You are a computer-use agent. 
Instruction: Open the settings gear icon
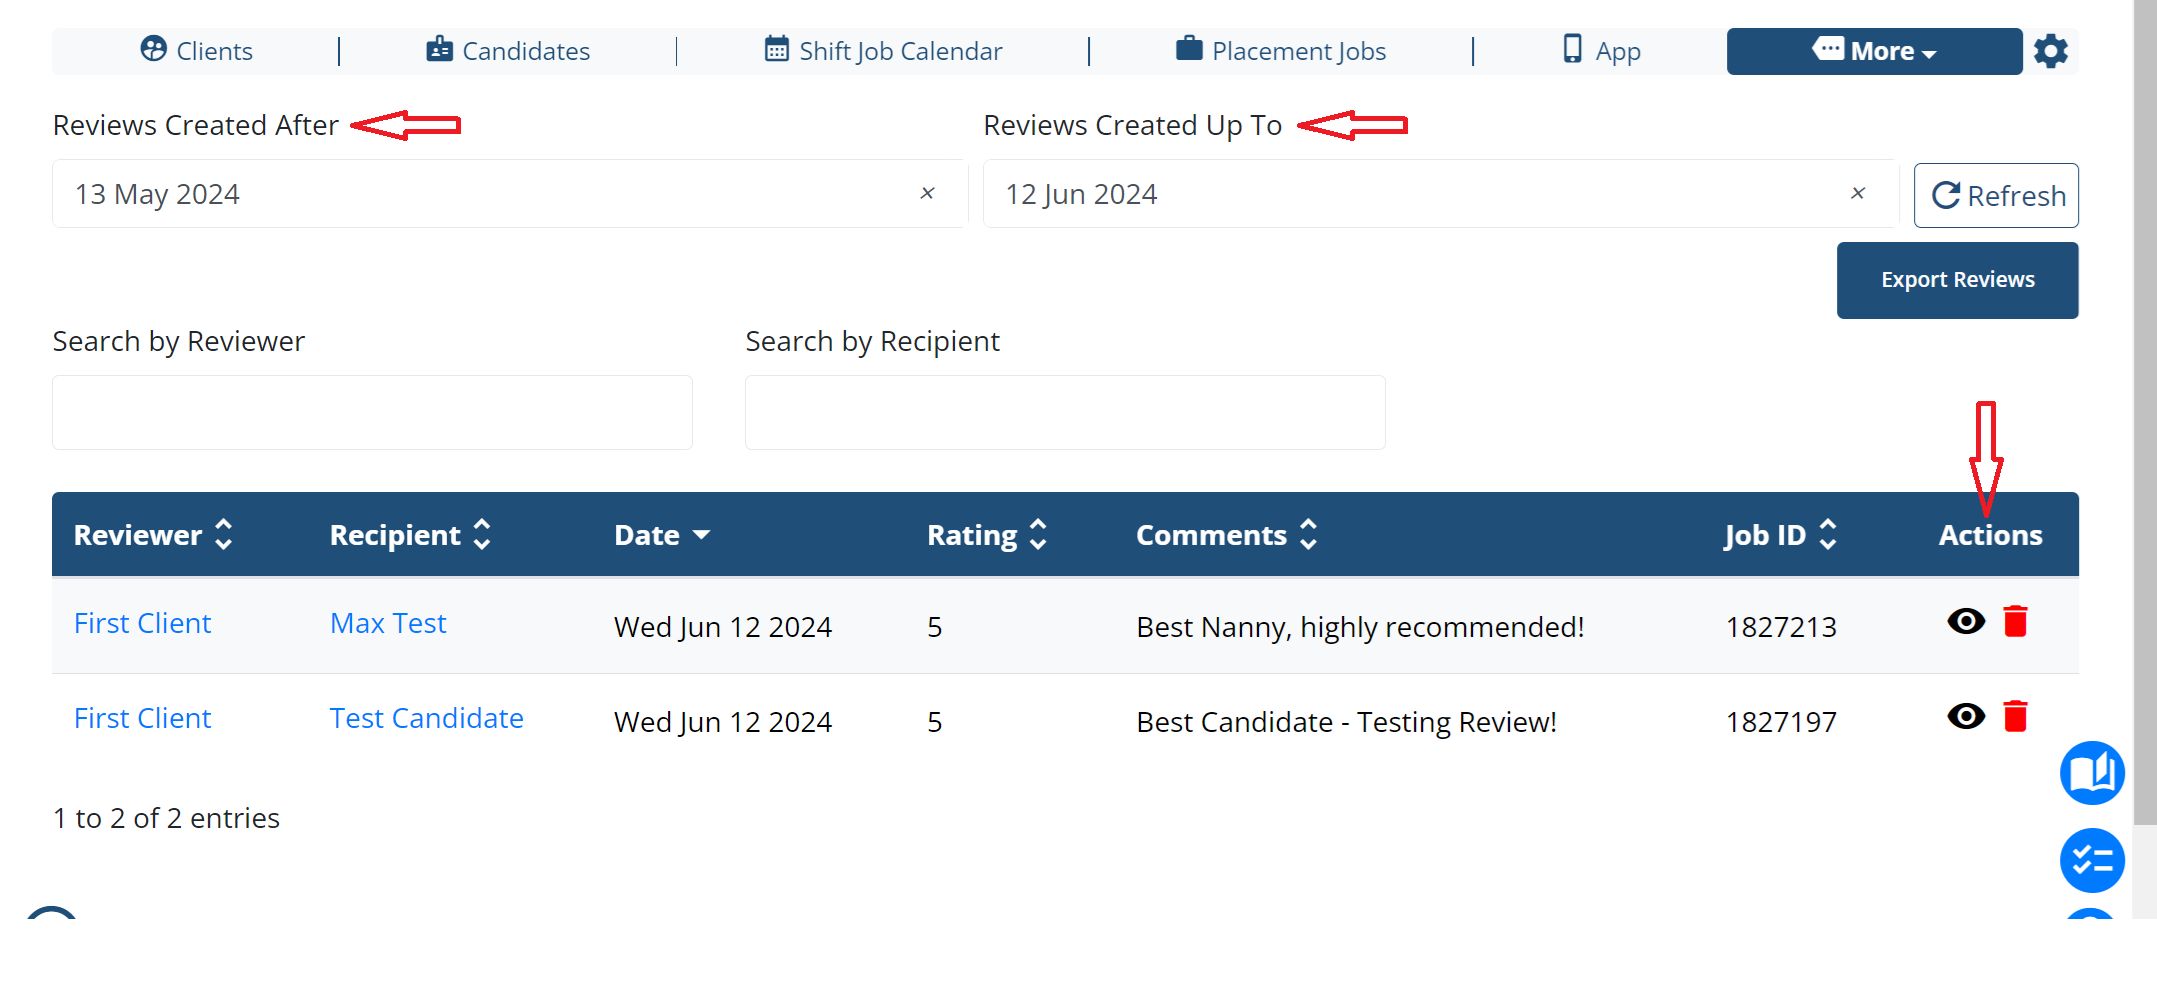click(x=2050, y=51)
